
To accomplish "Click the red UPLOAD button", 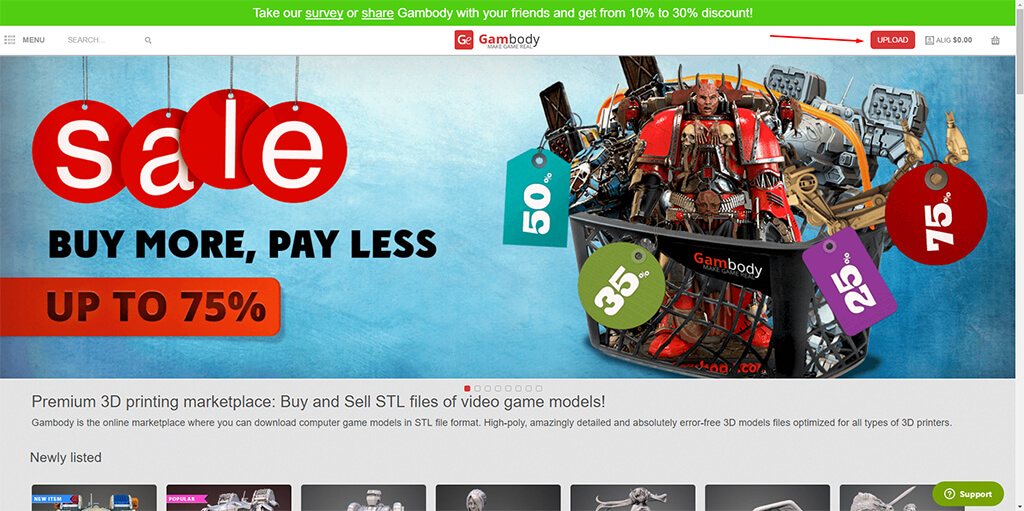I will [892, 40].
